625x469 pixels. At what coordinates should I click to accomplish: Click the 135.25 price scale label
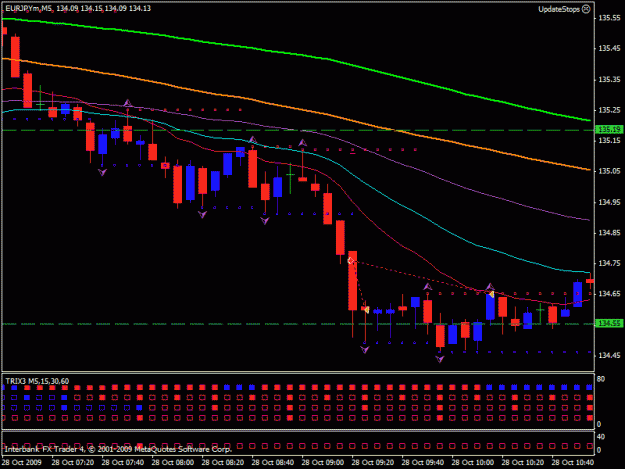click(x=609, y=110)
